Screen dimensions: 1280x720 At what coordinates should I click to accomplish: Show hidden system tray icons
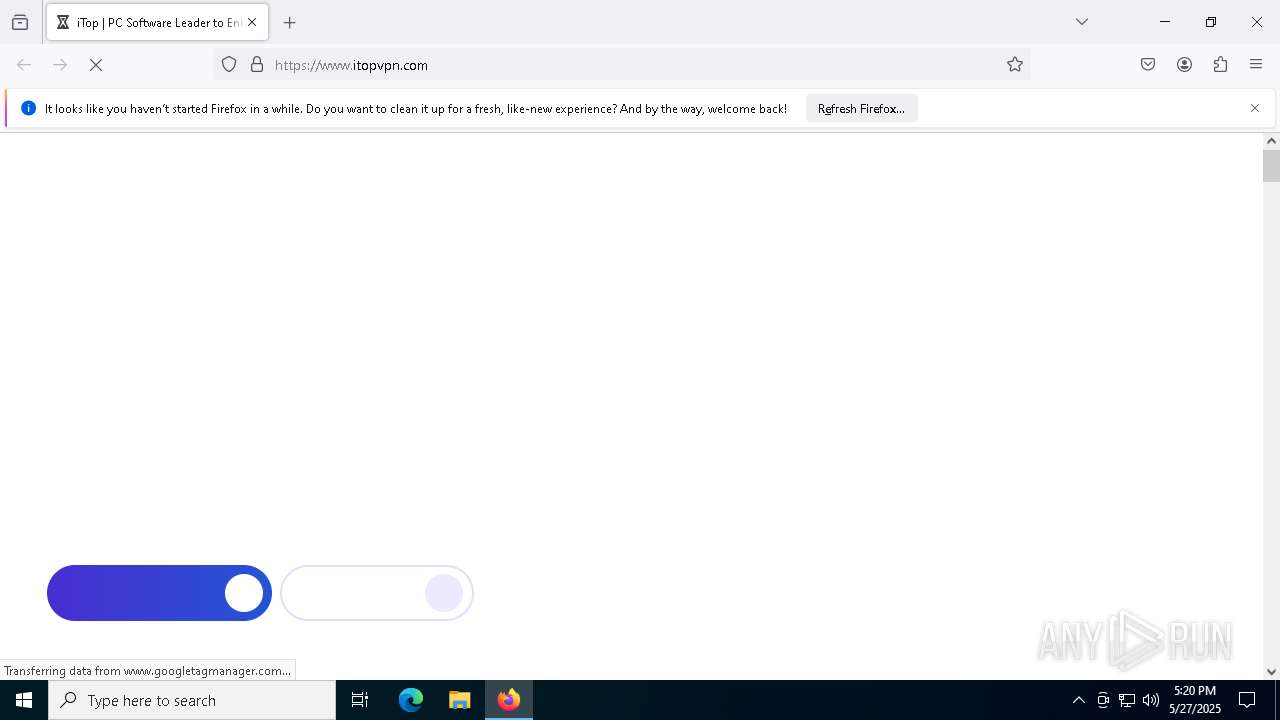(1078, 700)
